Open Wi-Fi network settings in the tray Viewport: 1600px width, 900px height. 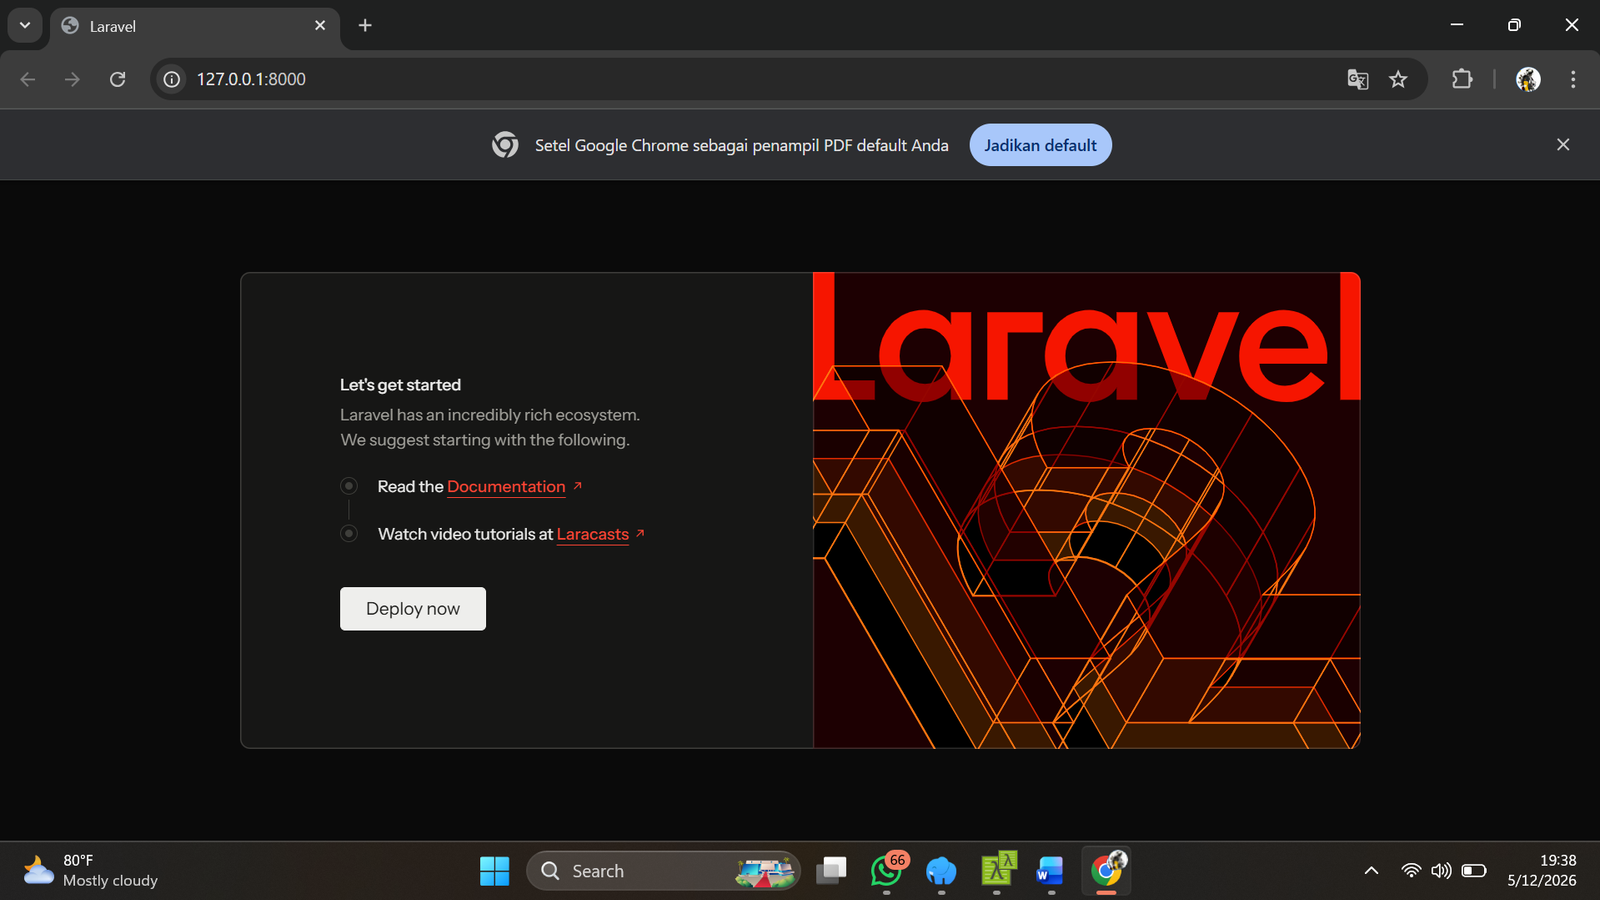pyautogui.click(x=1411, y=871)
